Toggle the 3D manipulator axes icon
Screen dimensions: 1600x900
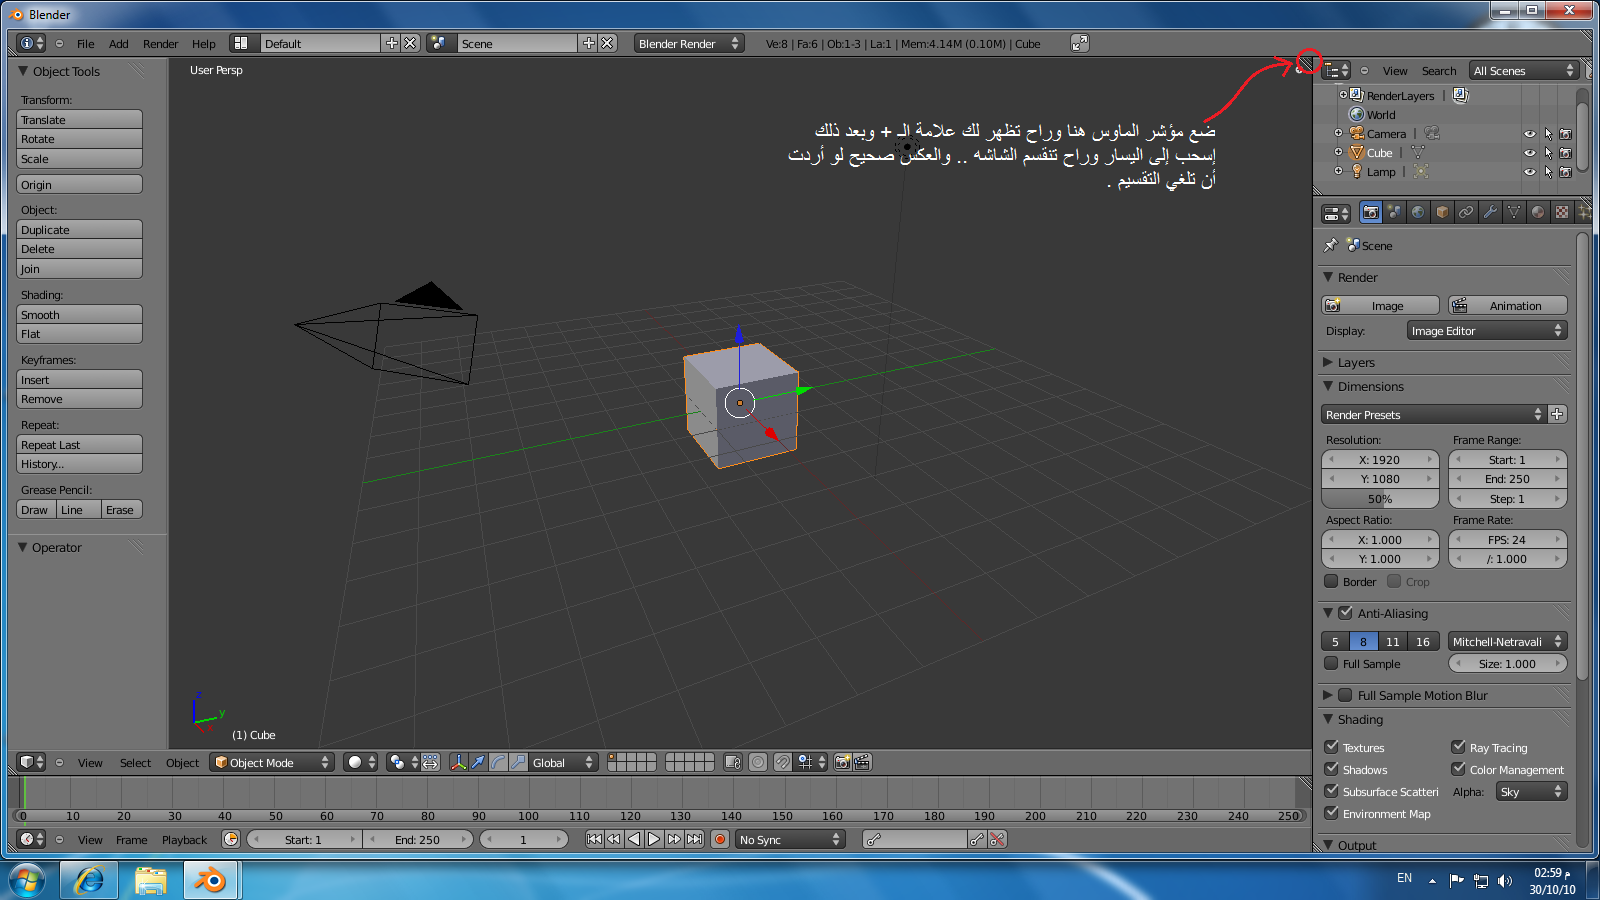[x=458, y=762]
